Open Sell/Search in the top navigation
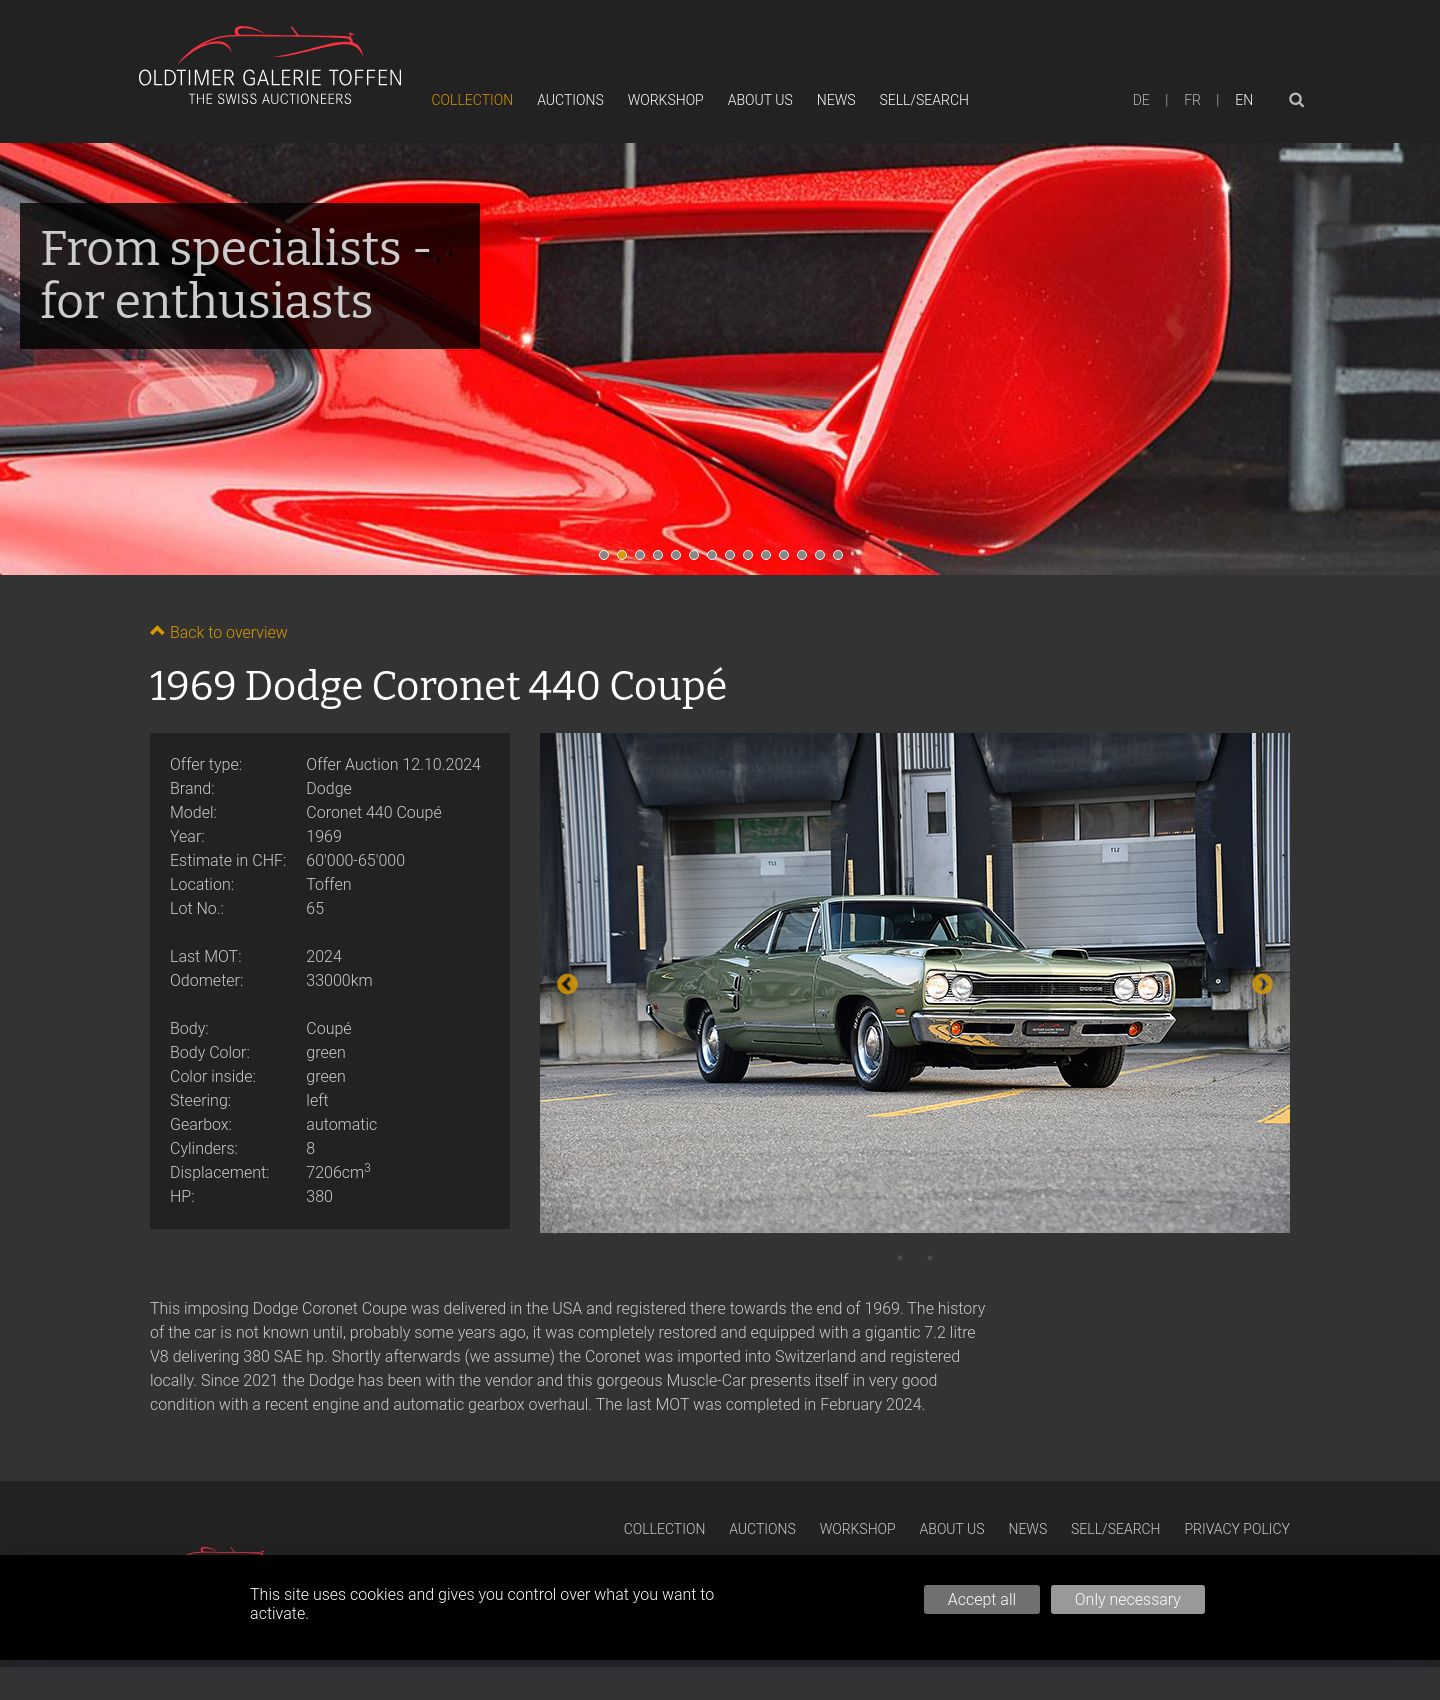Image resolution: width=1440 pixels, height=1700 pixels. coord(924,100)
